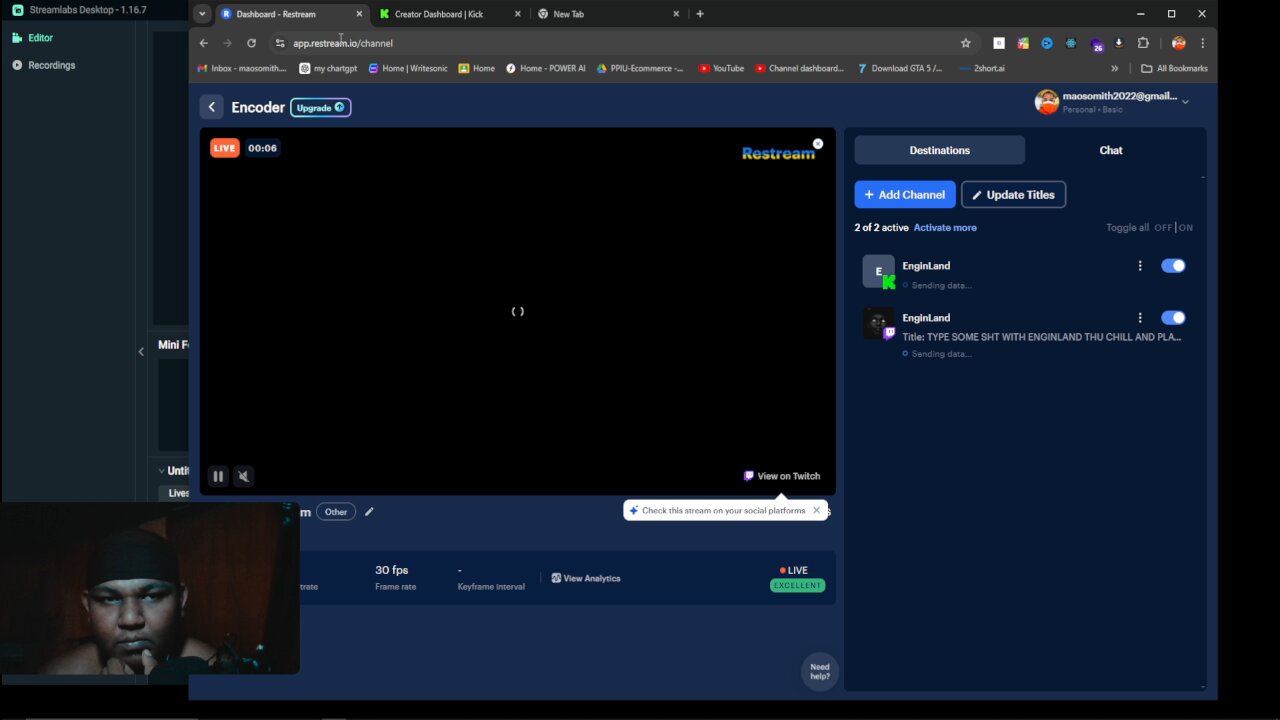Open options menu for Kick EnginLand channel
The image size is (1280, 720).
coord(1140,266)
